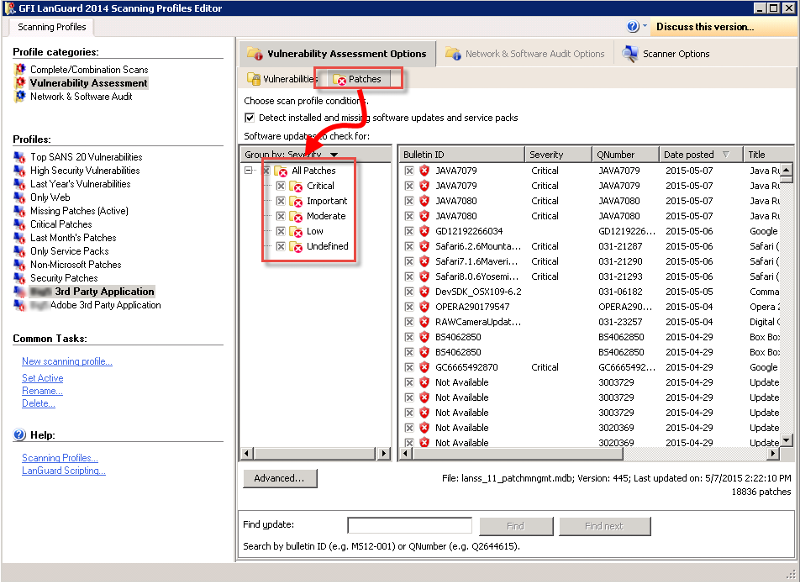
Task: Click the Network & Software Audit Options folder icon
Action: tap(453, 54)
